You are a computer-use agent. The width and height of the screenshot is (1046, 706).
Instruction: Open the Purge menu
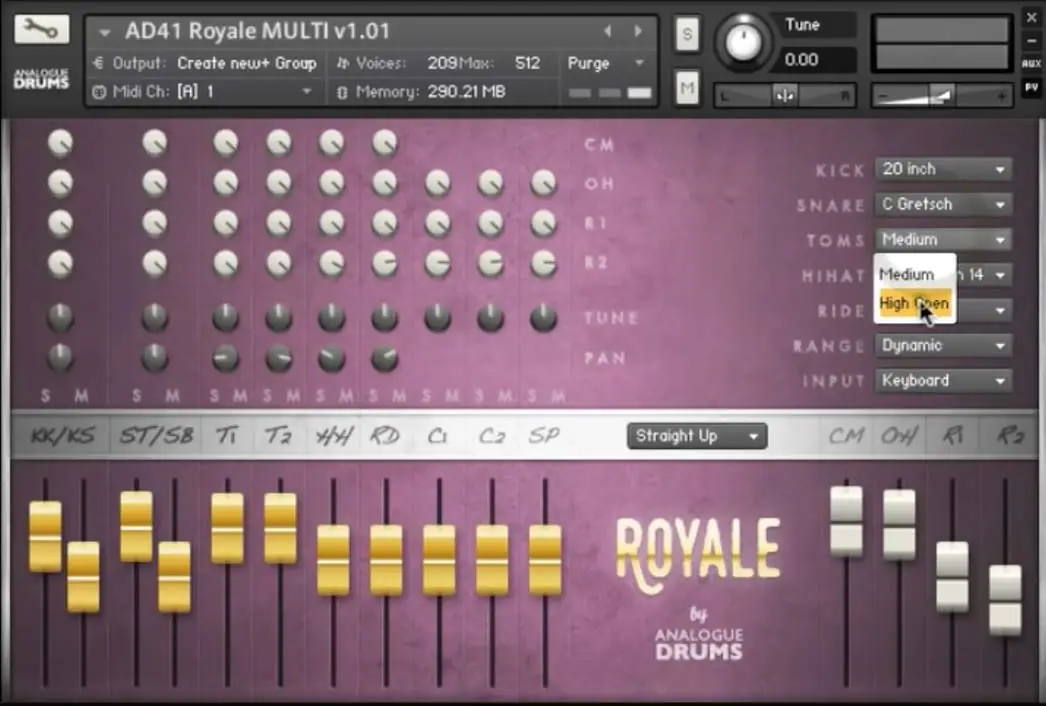point(606,63)
